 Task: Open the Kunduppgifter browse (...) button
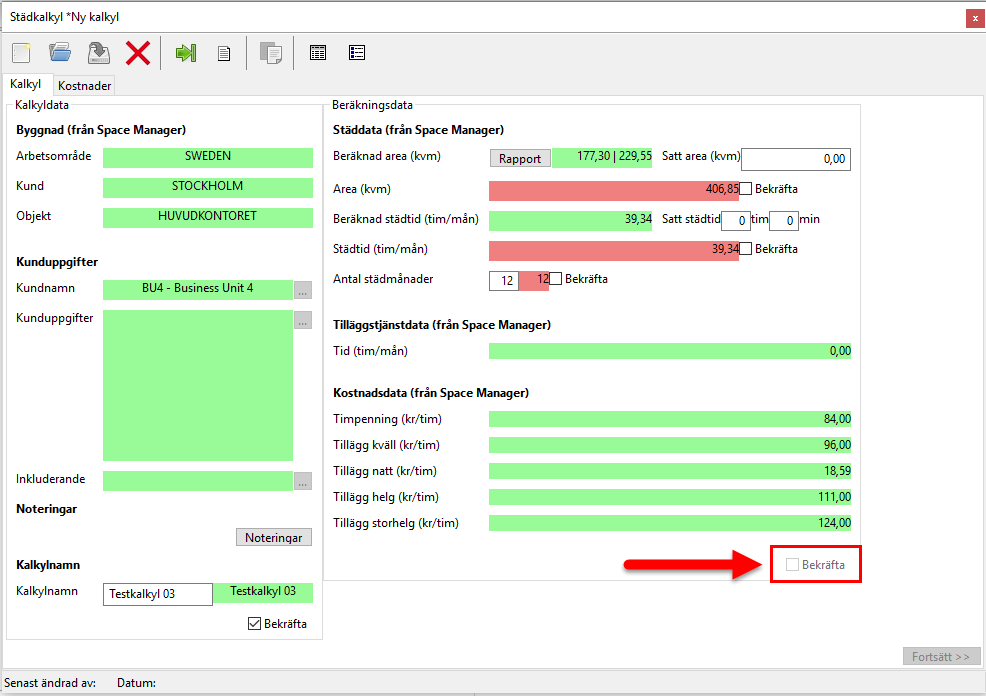coord(303,321)
